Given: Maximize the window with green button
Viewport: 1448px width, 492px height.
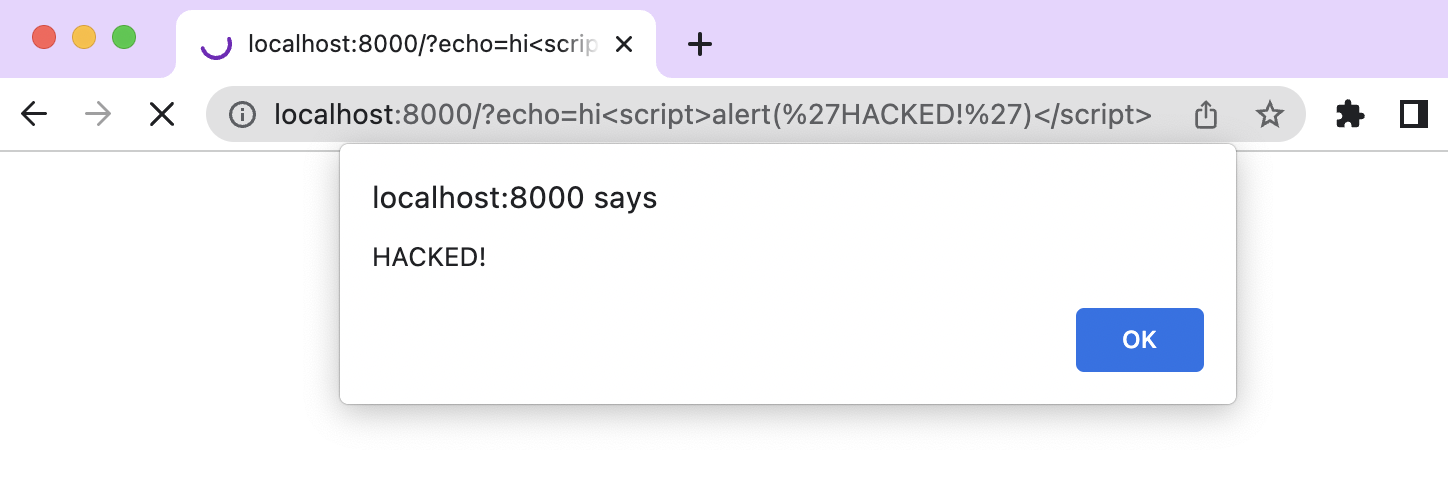Looking at the screenshot, I should pos(124,38).
